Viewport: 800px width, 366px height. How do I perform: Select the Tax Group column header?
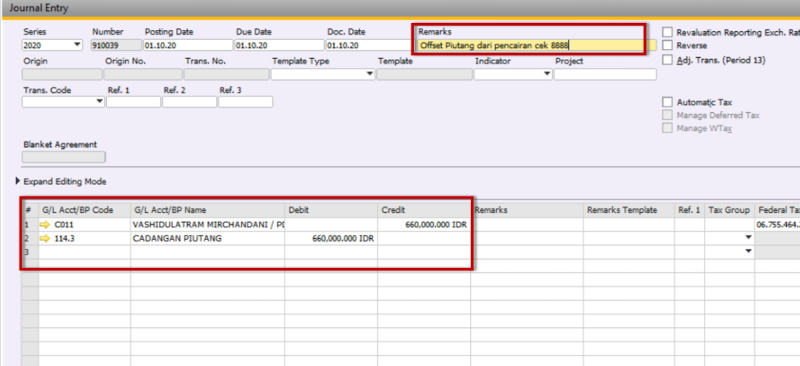click(x=729, y=210)
